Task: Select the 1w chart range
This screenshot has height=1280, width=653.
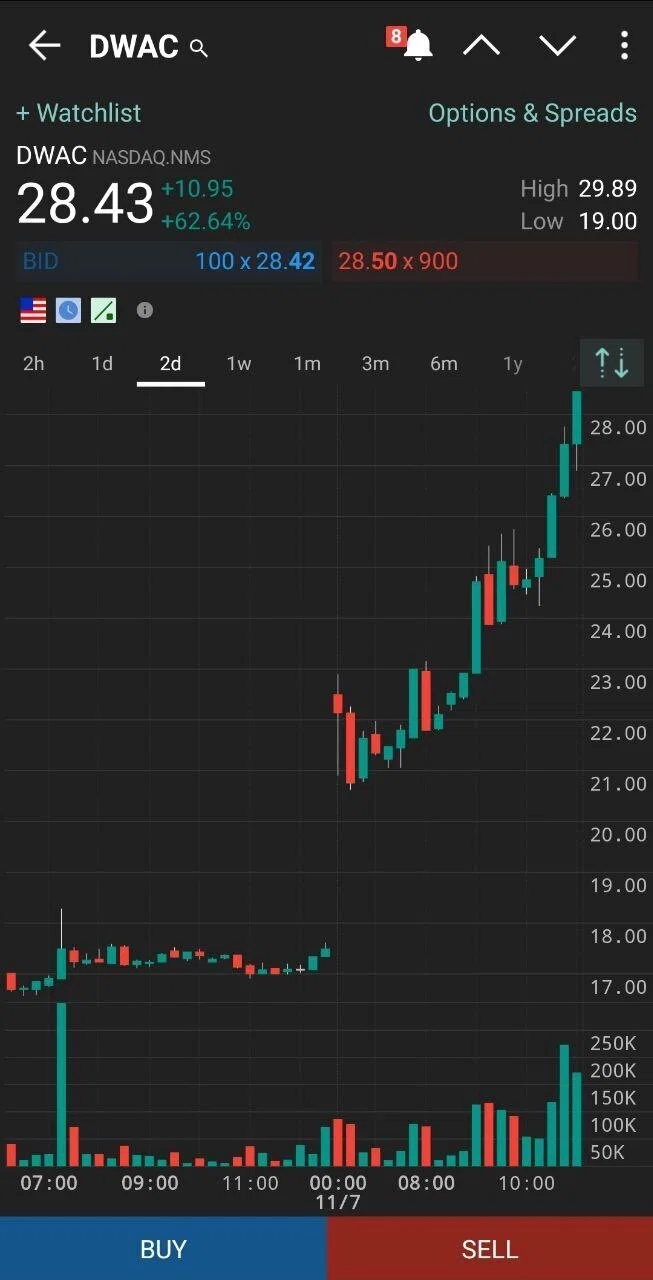Action: click(x=239, y=364)
